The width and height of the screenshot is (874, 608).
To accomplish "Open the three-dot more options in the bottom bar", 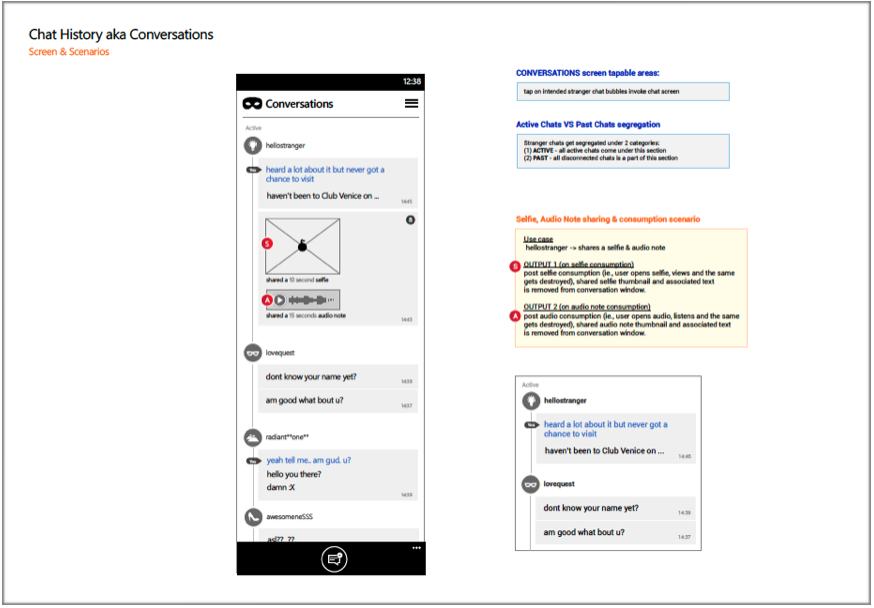I will (416, 548).
